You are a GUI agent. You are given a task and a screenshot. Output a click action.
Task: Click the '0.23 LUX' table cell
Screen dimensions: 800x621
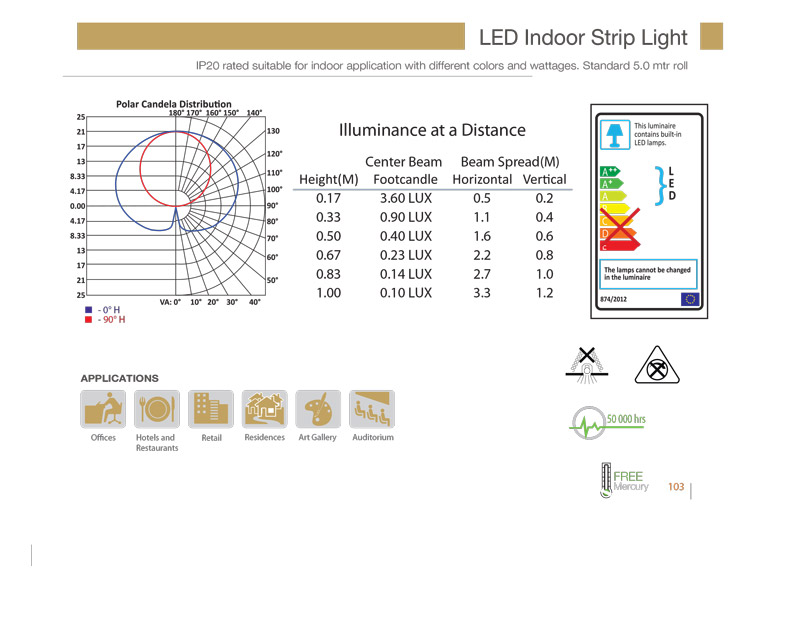(x=406, y=255)
